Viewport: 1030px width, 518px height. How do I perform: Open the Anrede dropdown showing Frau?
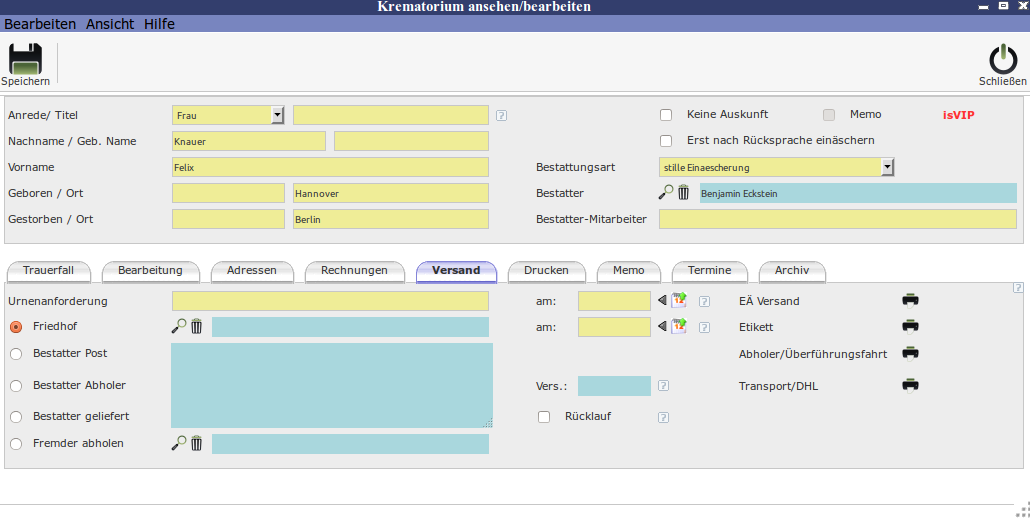click(x=278, y=115)
